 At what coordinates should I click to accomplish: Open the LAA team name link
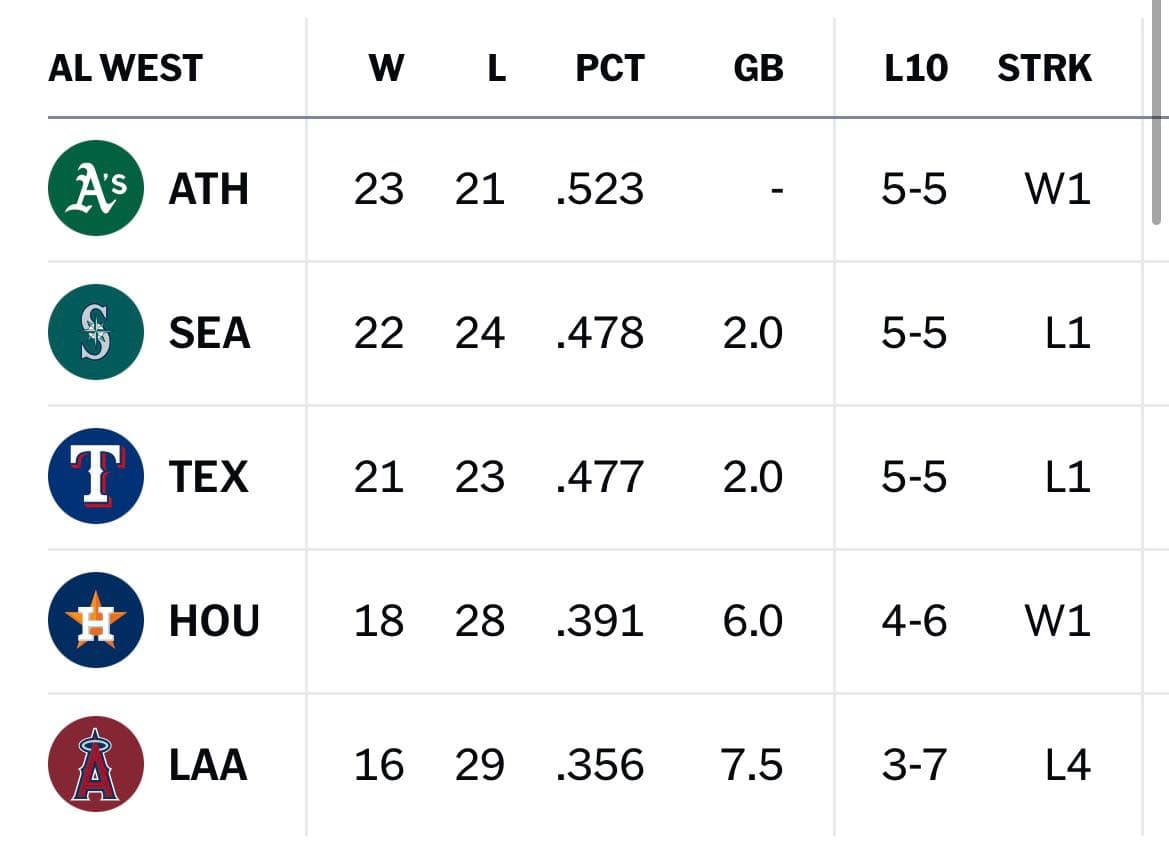(x=208, y=764)
